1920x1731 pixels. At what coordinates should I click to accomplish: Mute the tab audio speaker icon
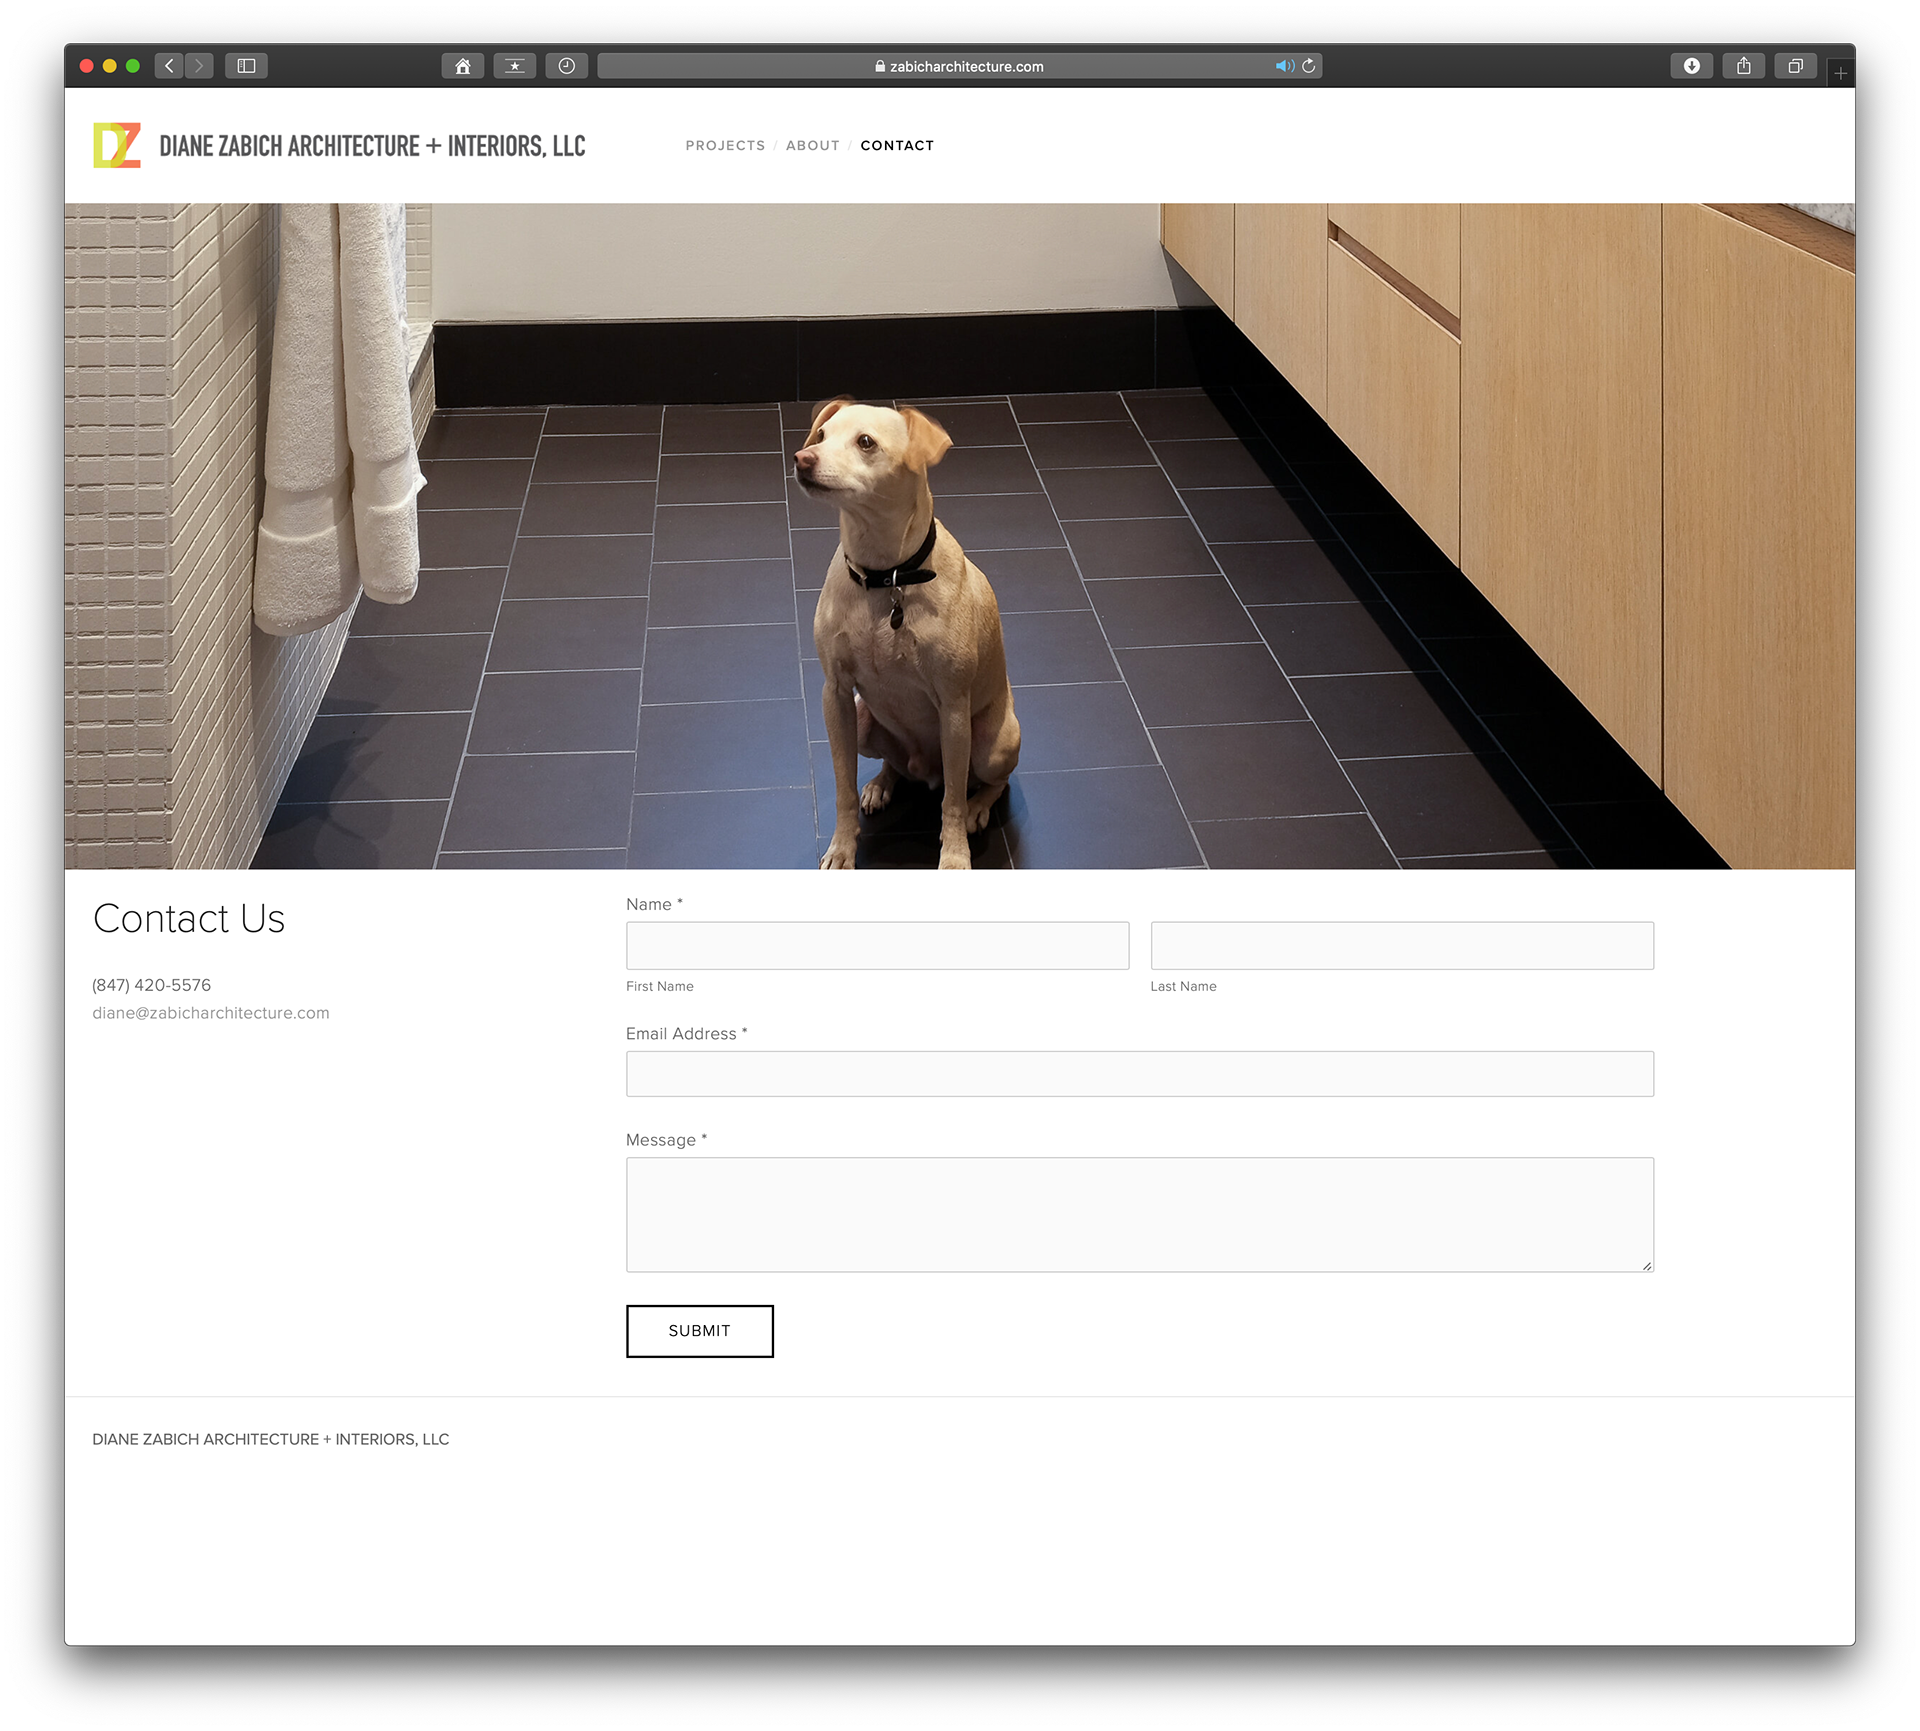1283,66
